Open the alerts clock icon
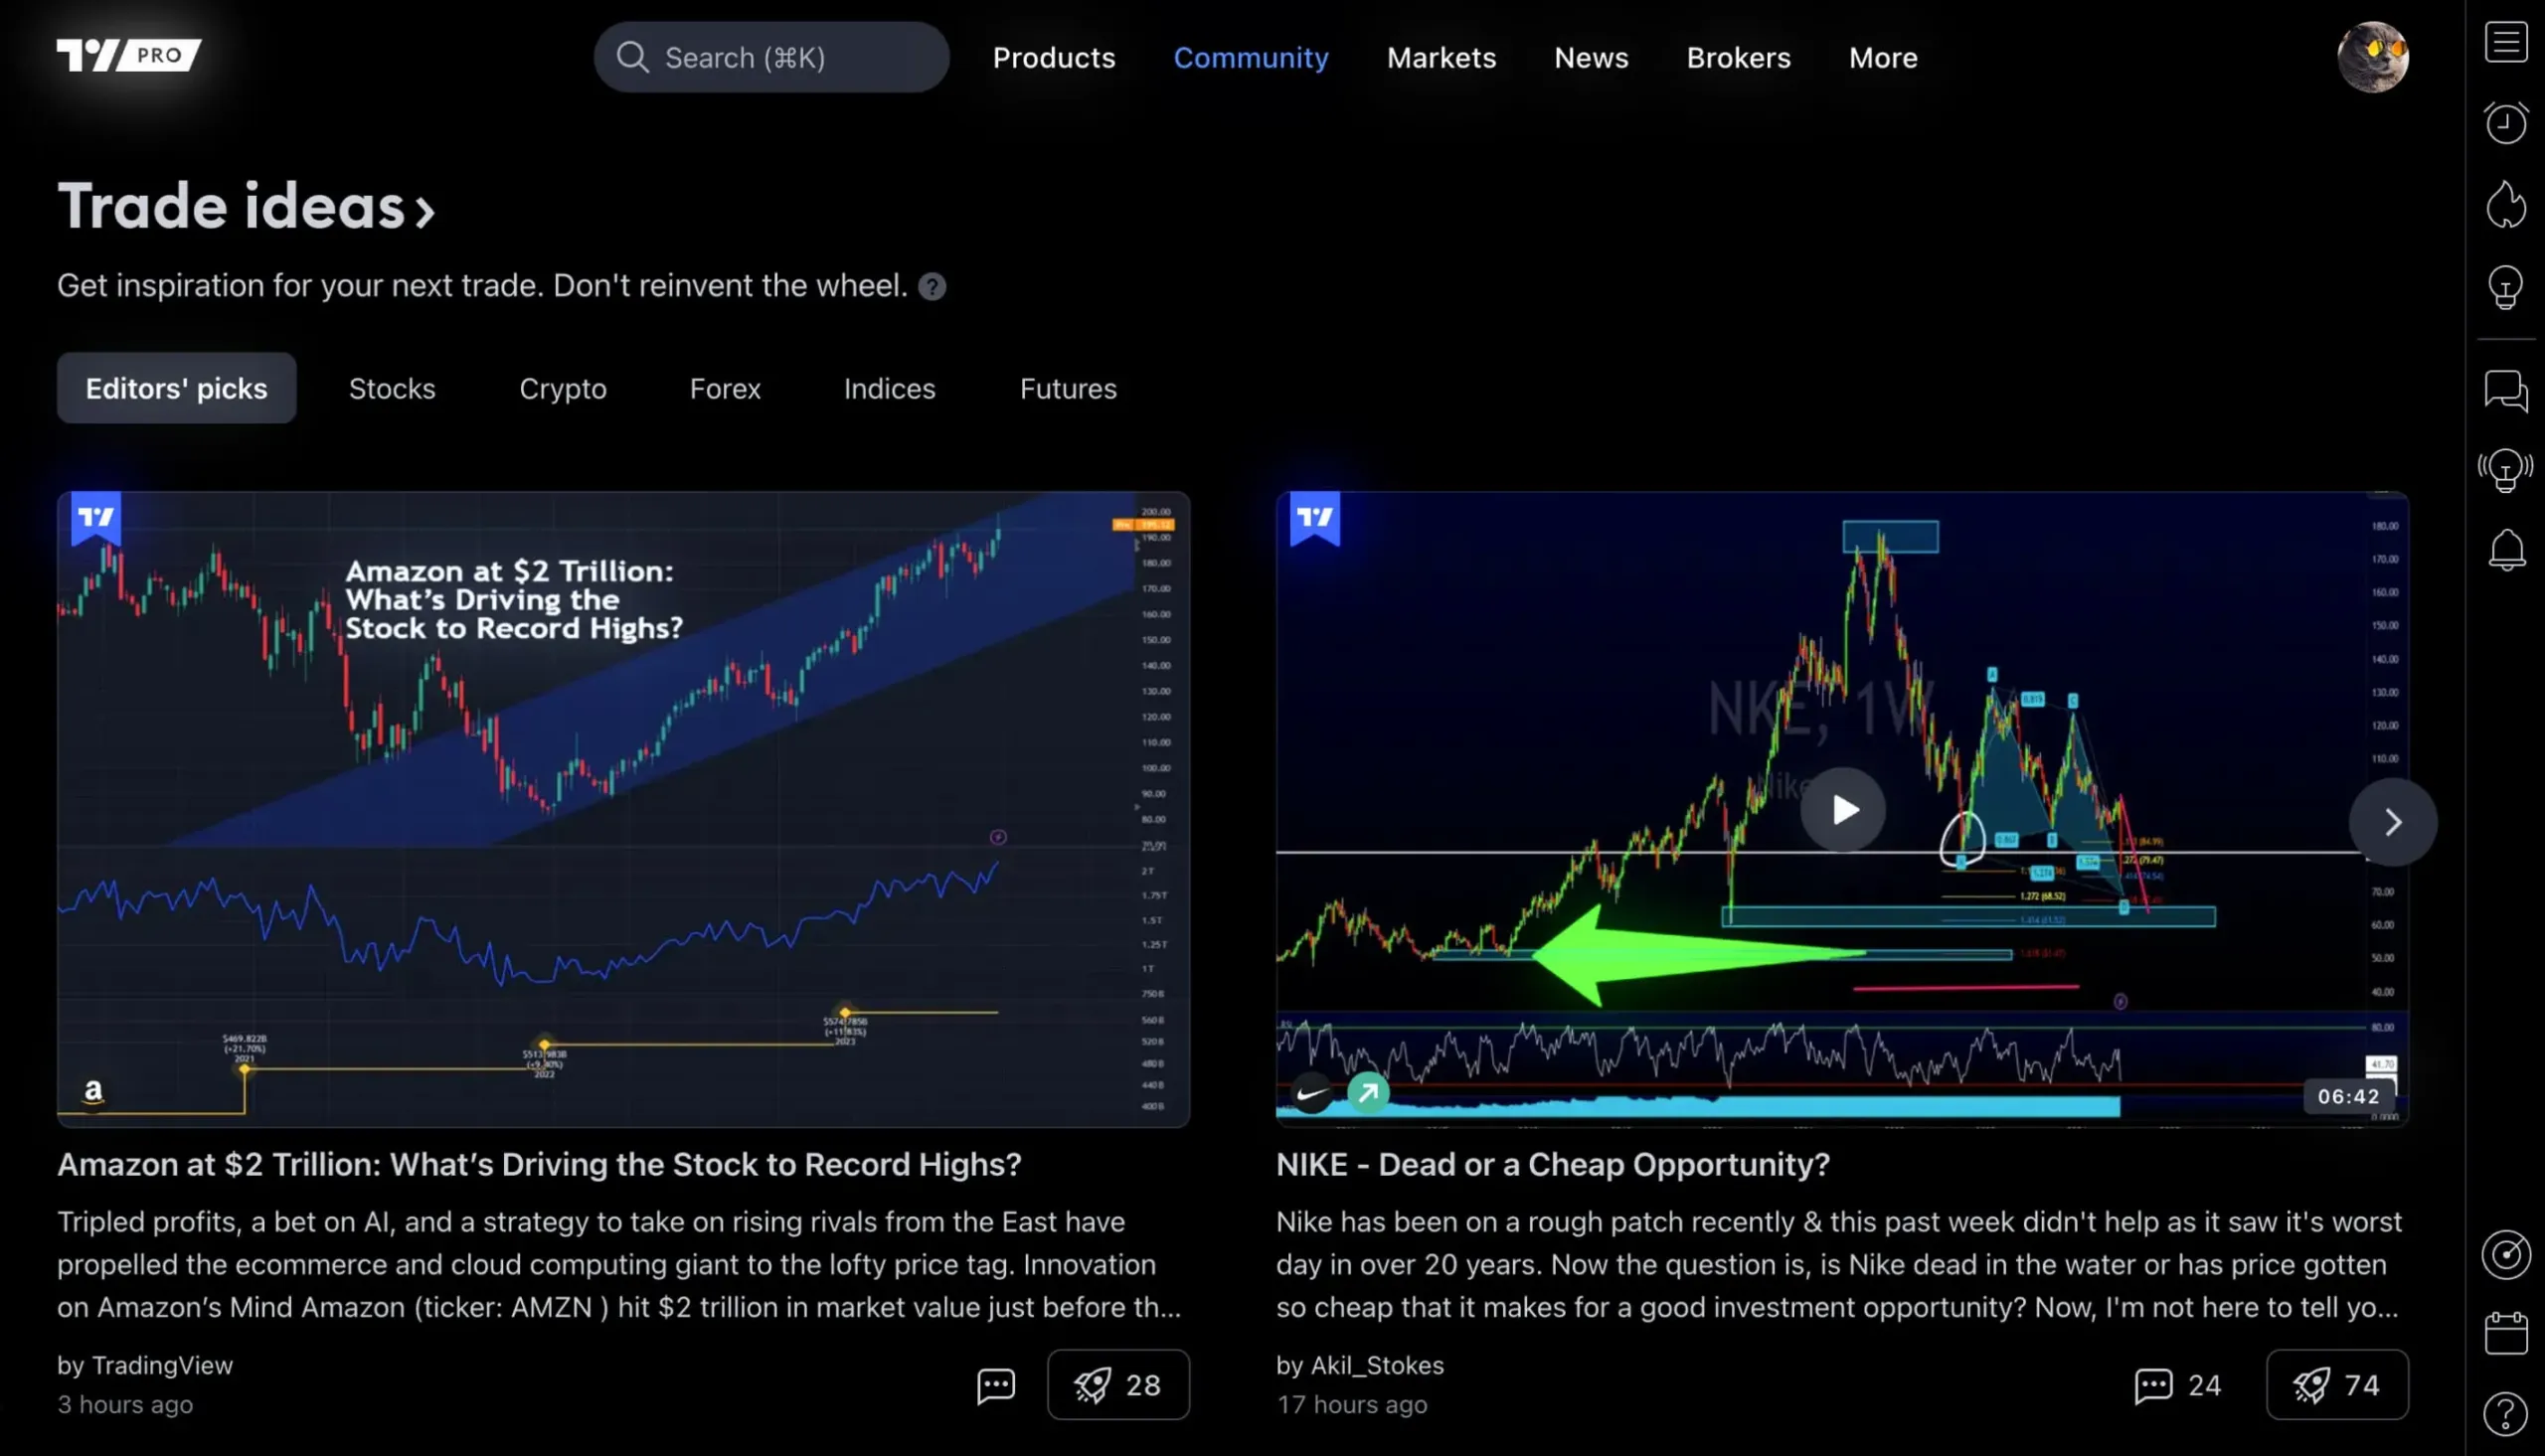The width and height of the screenshot is (2545, 1456). (2505, 123)
